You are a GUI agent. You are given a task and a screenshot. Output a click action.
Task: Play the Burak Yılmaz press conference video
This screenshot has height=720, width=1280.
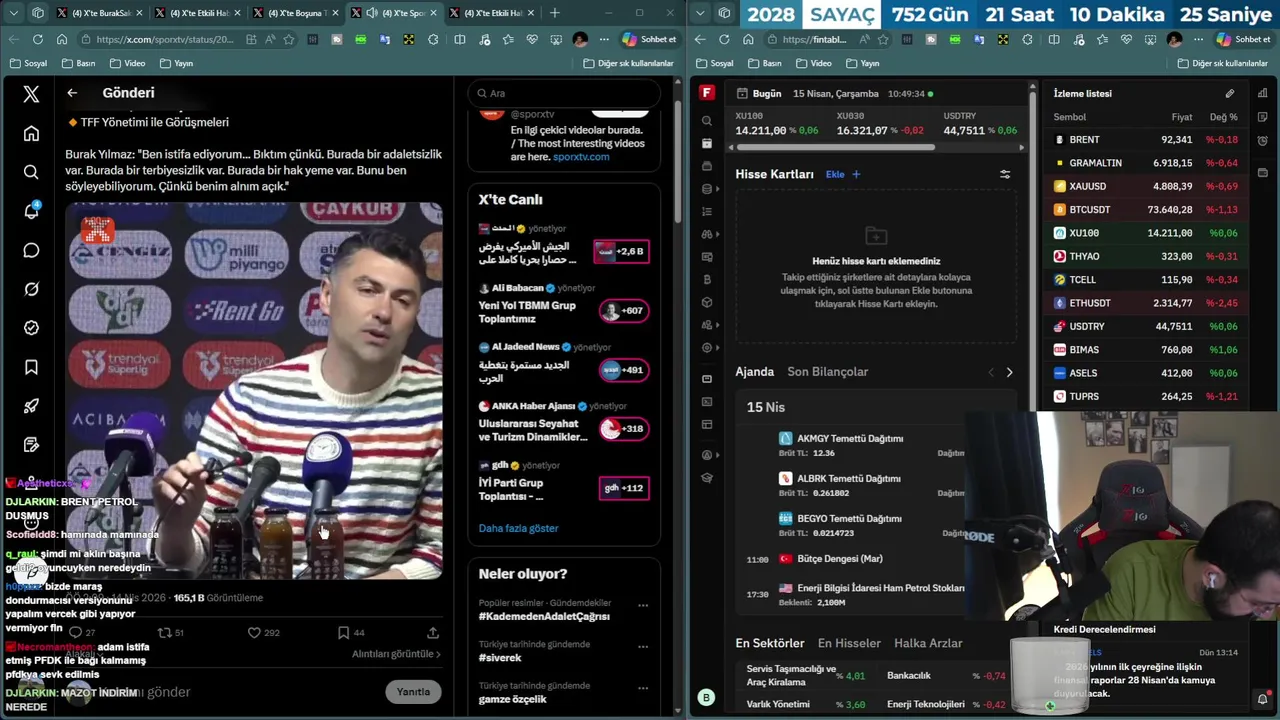pos(254,390)
